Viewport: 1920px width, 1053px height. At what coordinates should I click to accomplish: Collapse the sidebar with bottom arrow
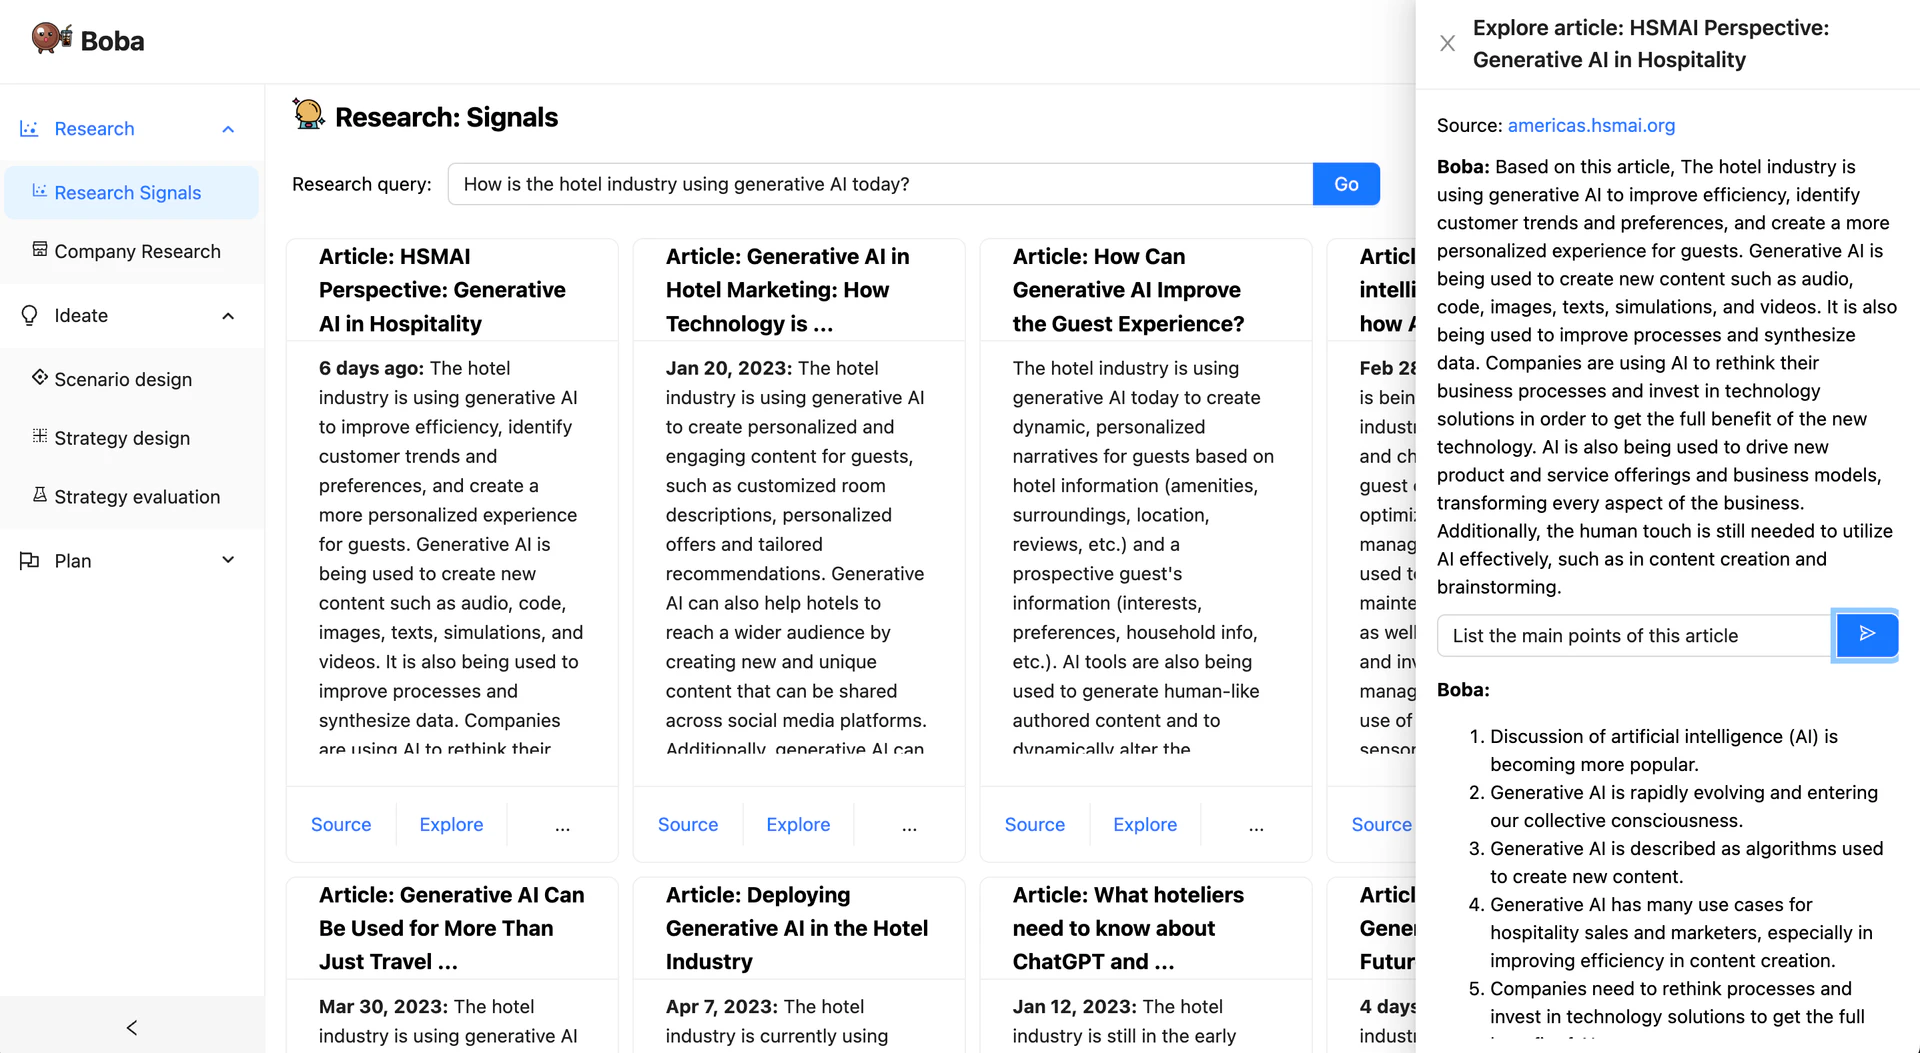[x=132, y=1027]
